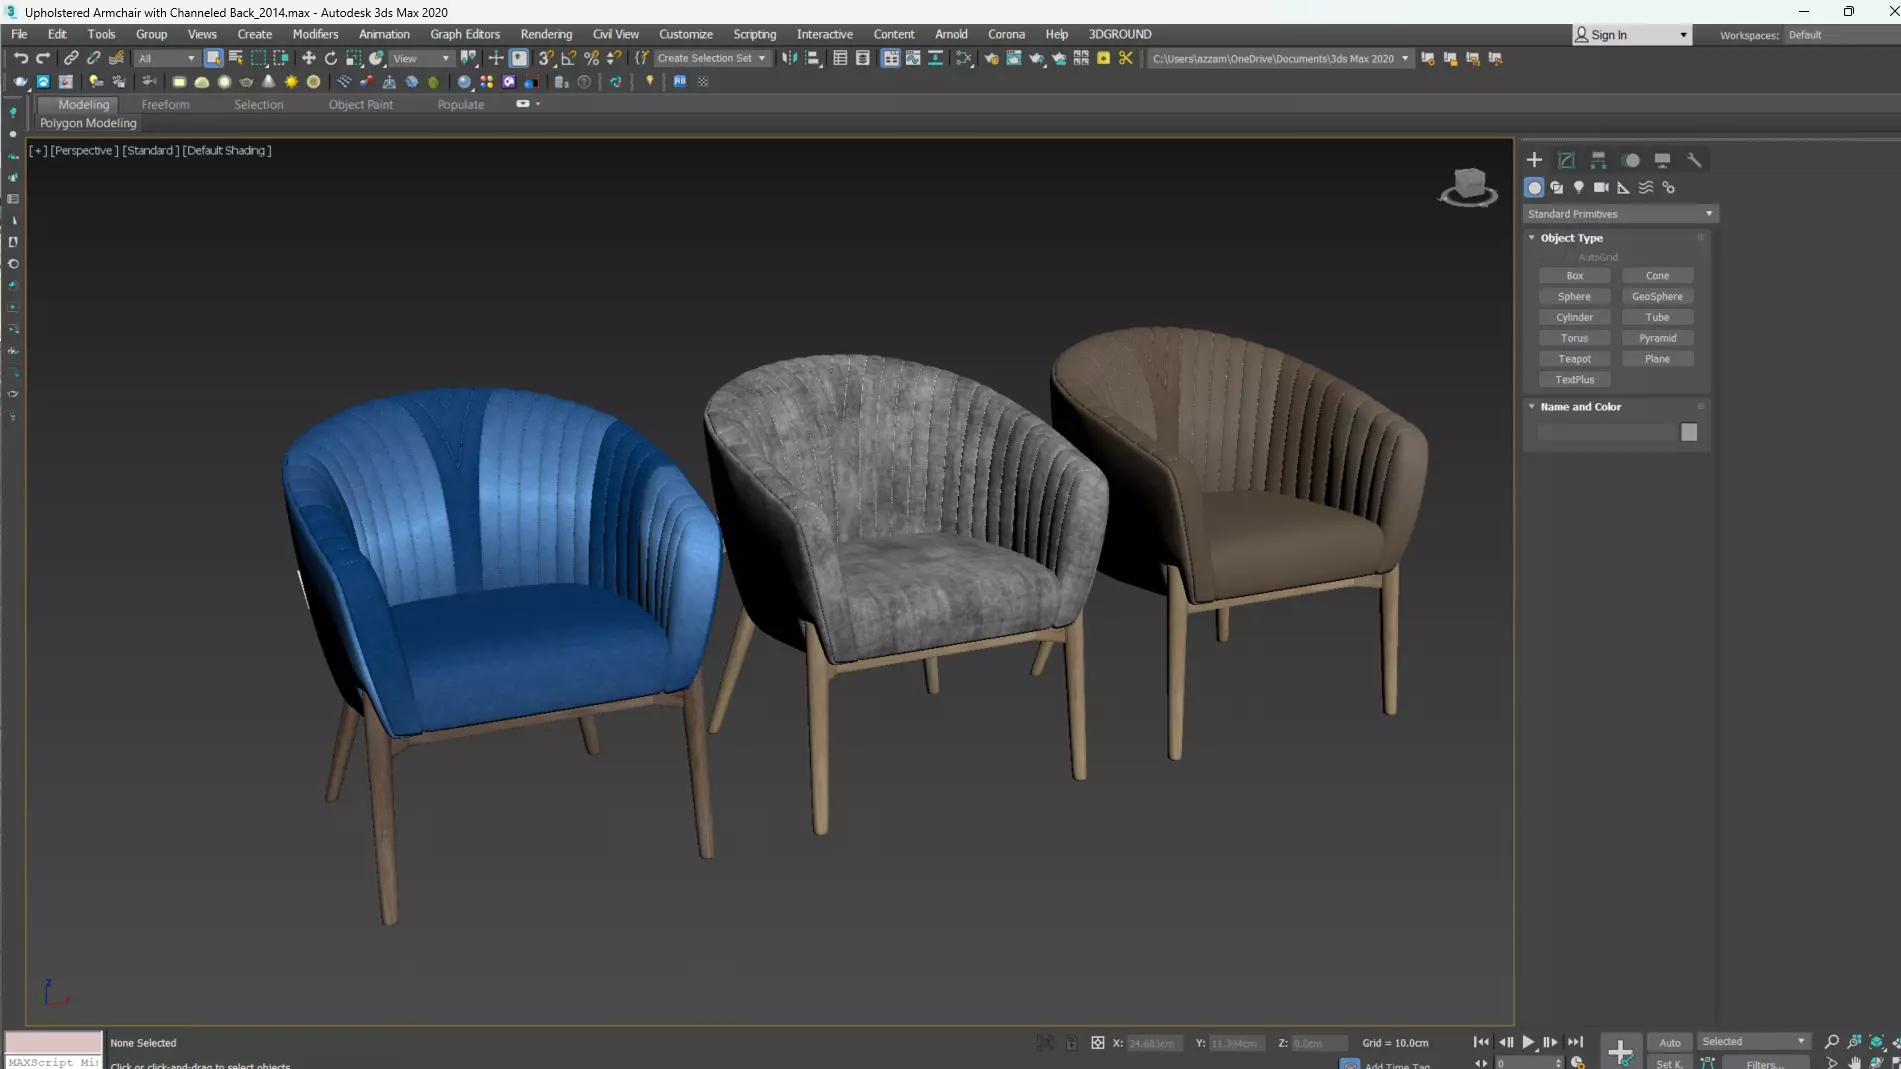Open the Corona menu

pyautogui.click(x=1006, y=34)
